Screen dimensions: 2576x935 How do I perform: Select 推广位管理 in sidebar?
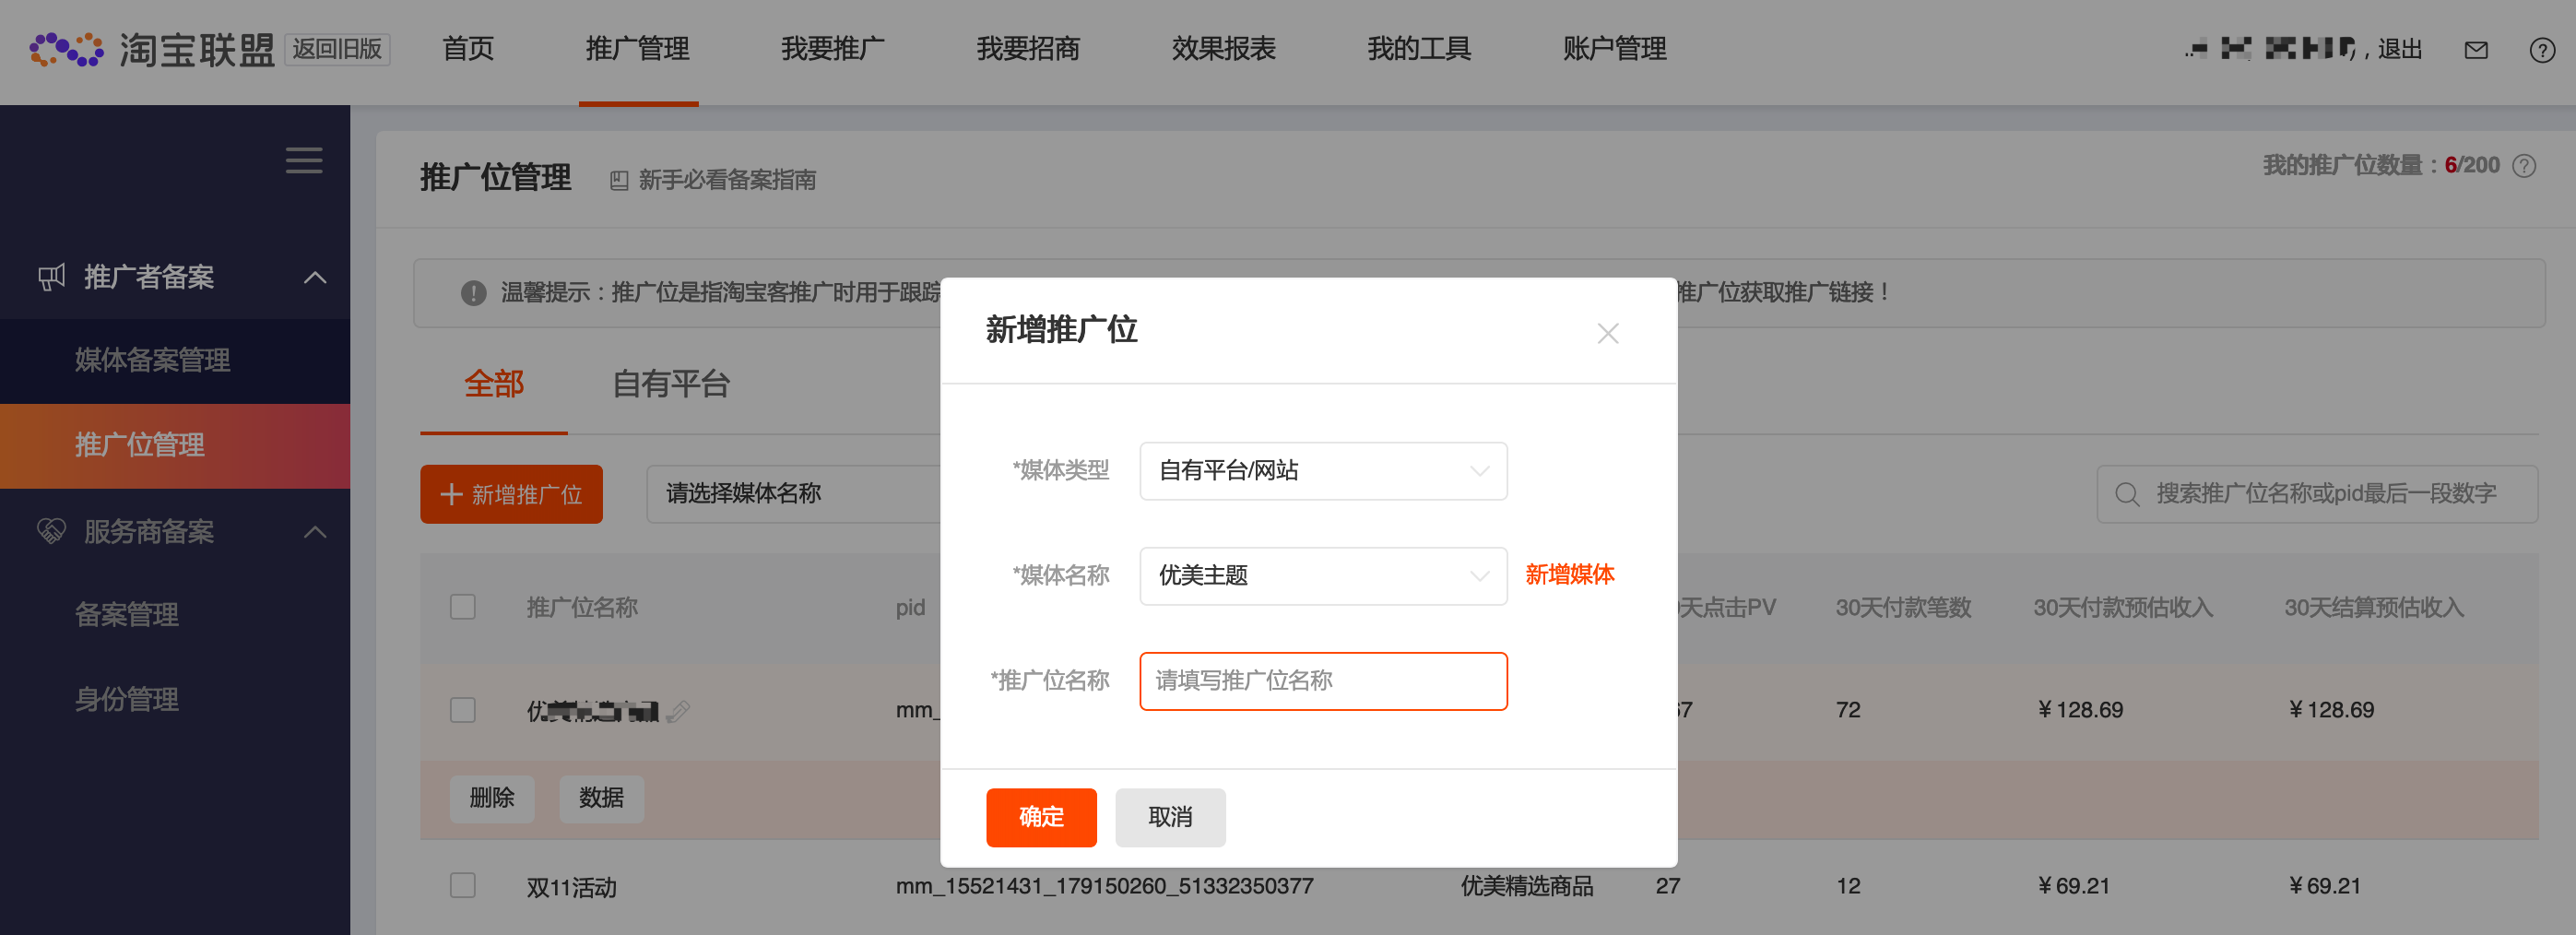point(175,446)
